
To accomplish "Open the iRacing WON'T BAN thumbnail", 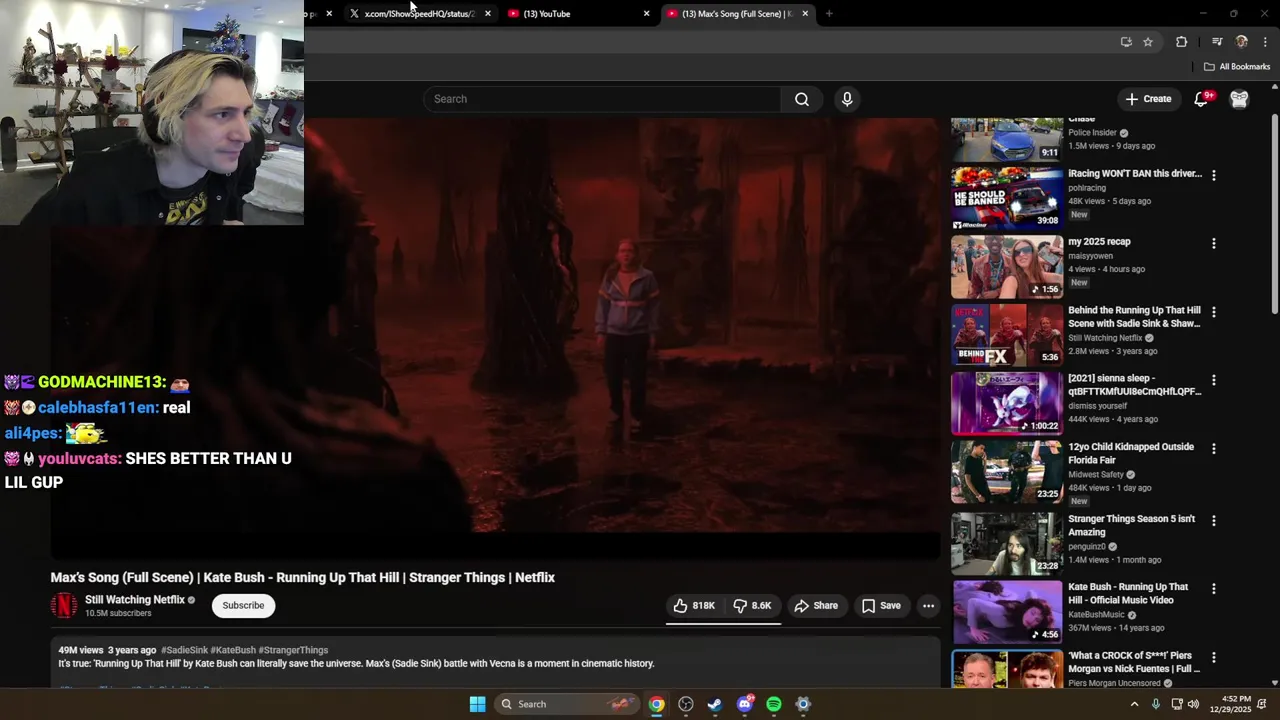I will click(x=1007, y=198).
